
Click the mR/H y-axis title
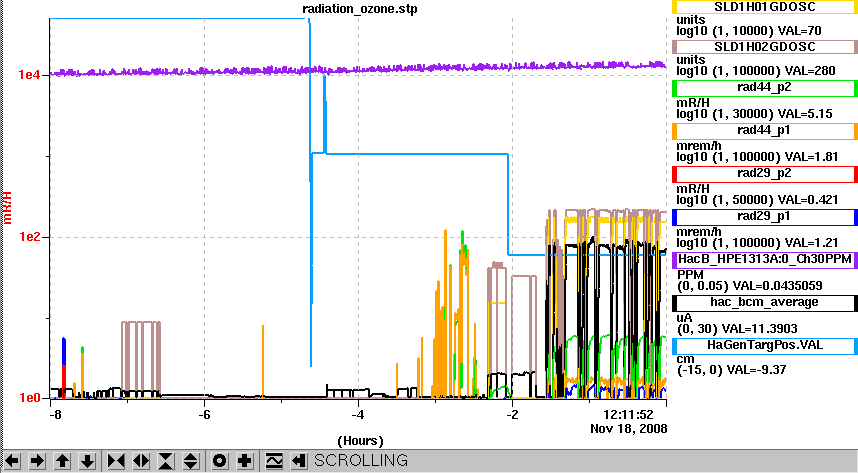8,208
